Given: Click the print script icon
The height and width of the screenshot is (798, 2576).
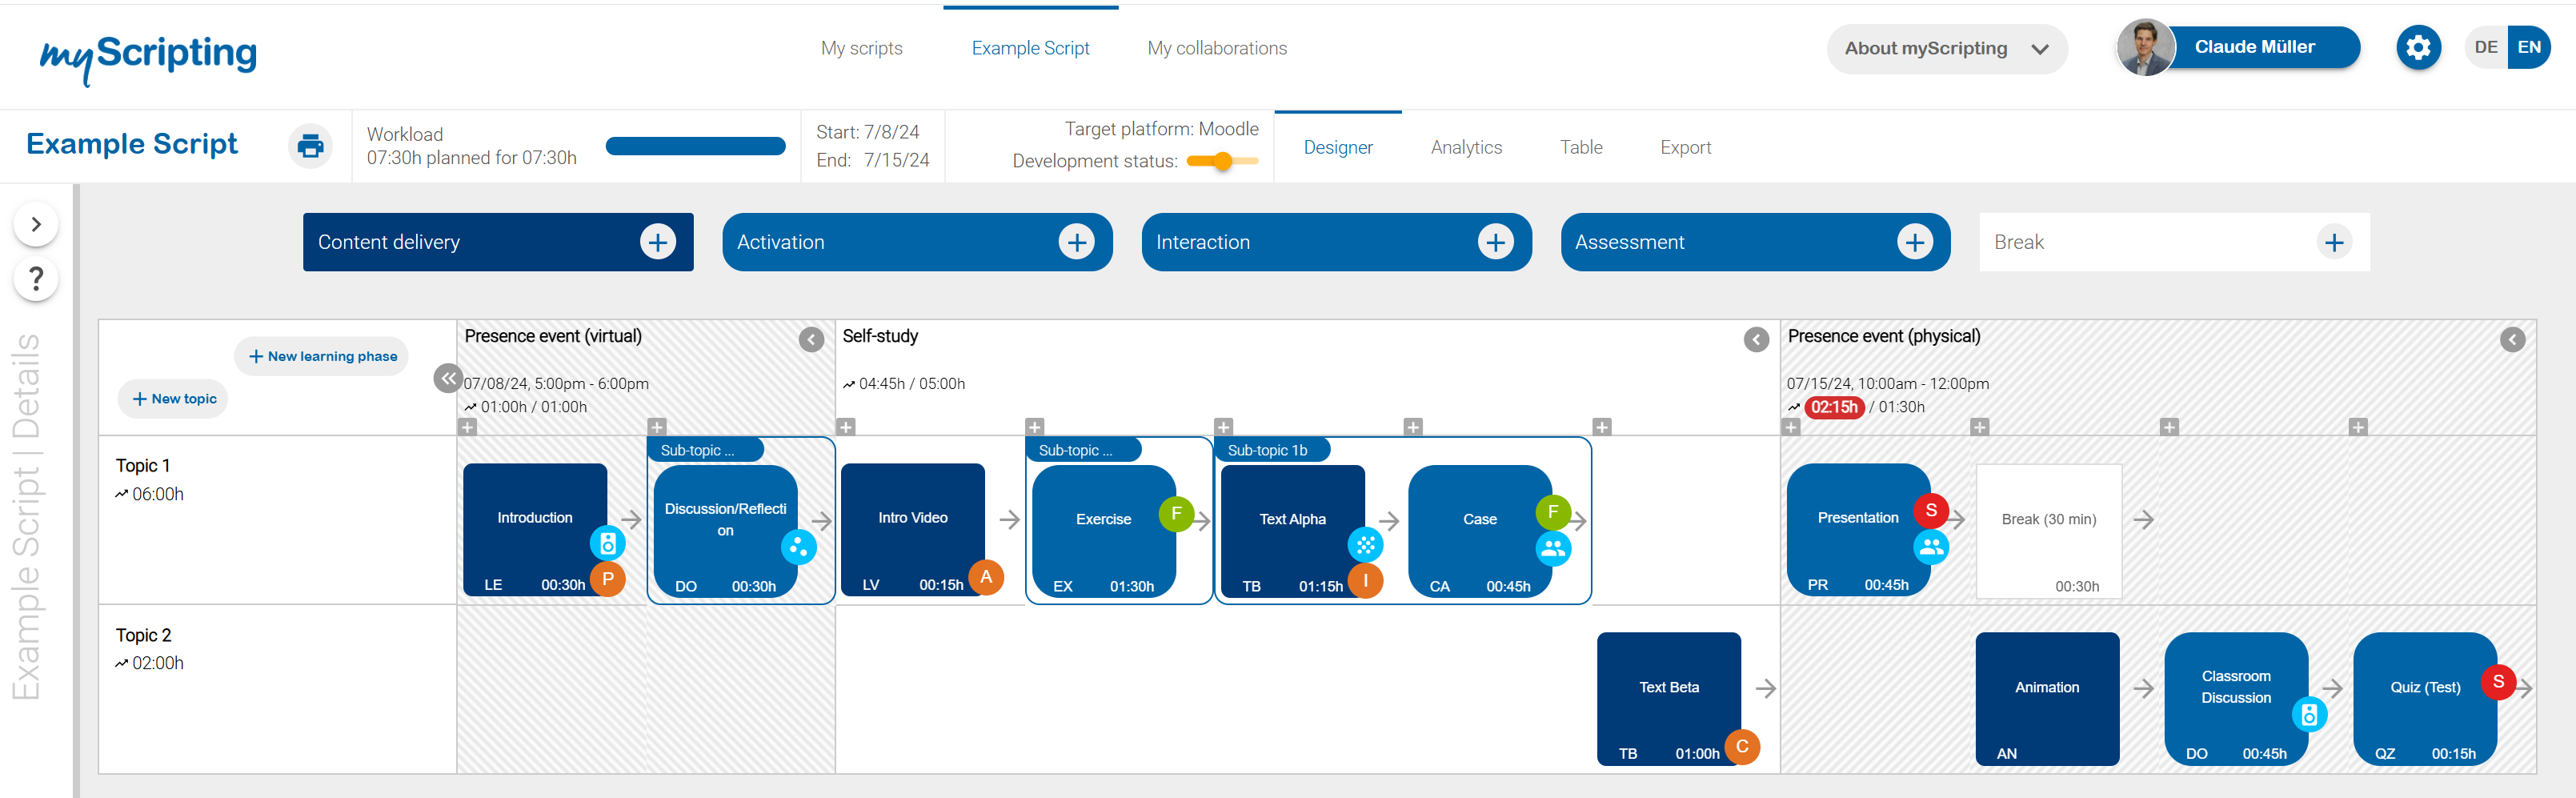Looking at the screenshot, I should (311, 146).
